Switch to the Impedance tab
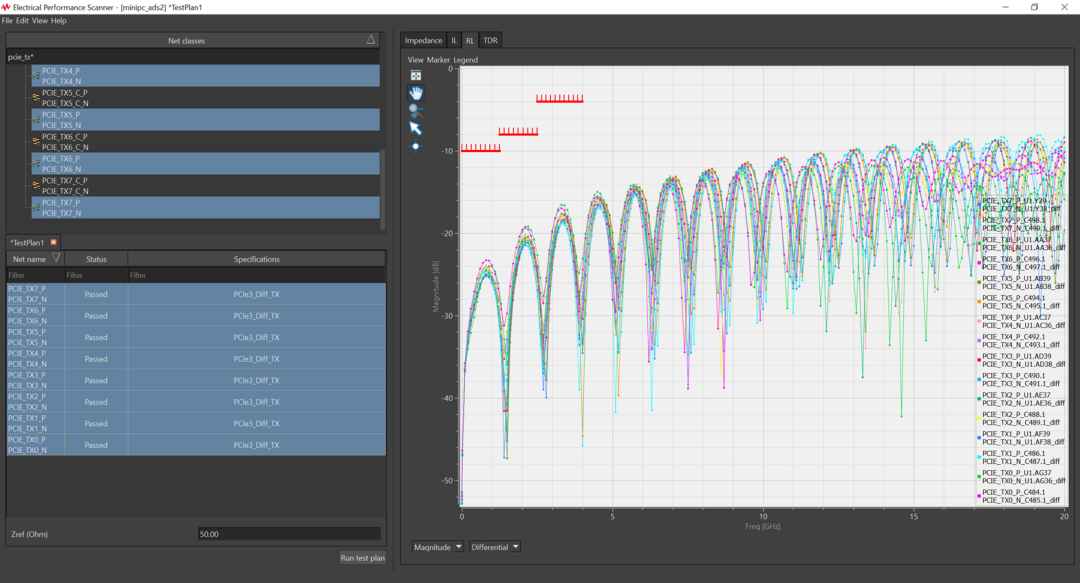The image size is (1080, 583). point(423,41)
